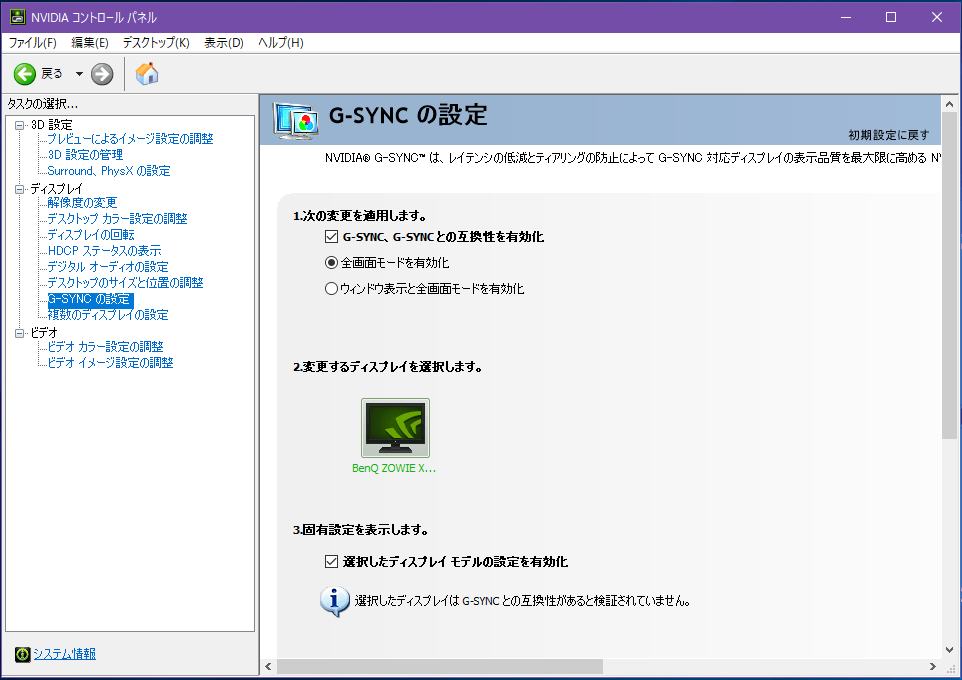This screenshot has width=962, height=680.
Task: Select the highlighted G-SYNC の設定 item
Action: pyautogui.click(x=90, y=299)
